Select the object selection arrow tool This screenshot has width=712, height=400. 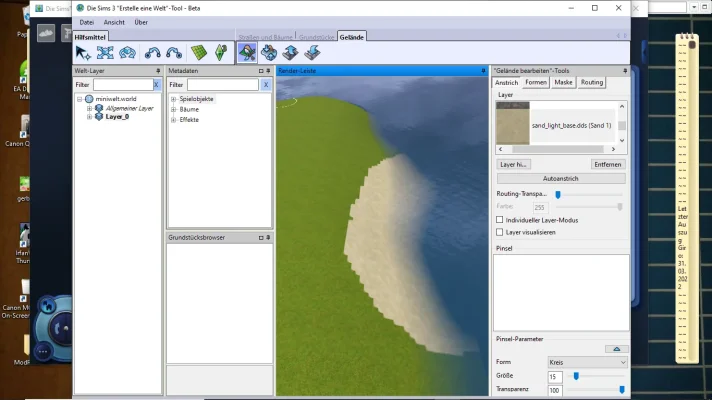click(84, 53)
